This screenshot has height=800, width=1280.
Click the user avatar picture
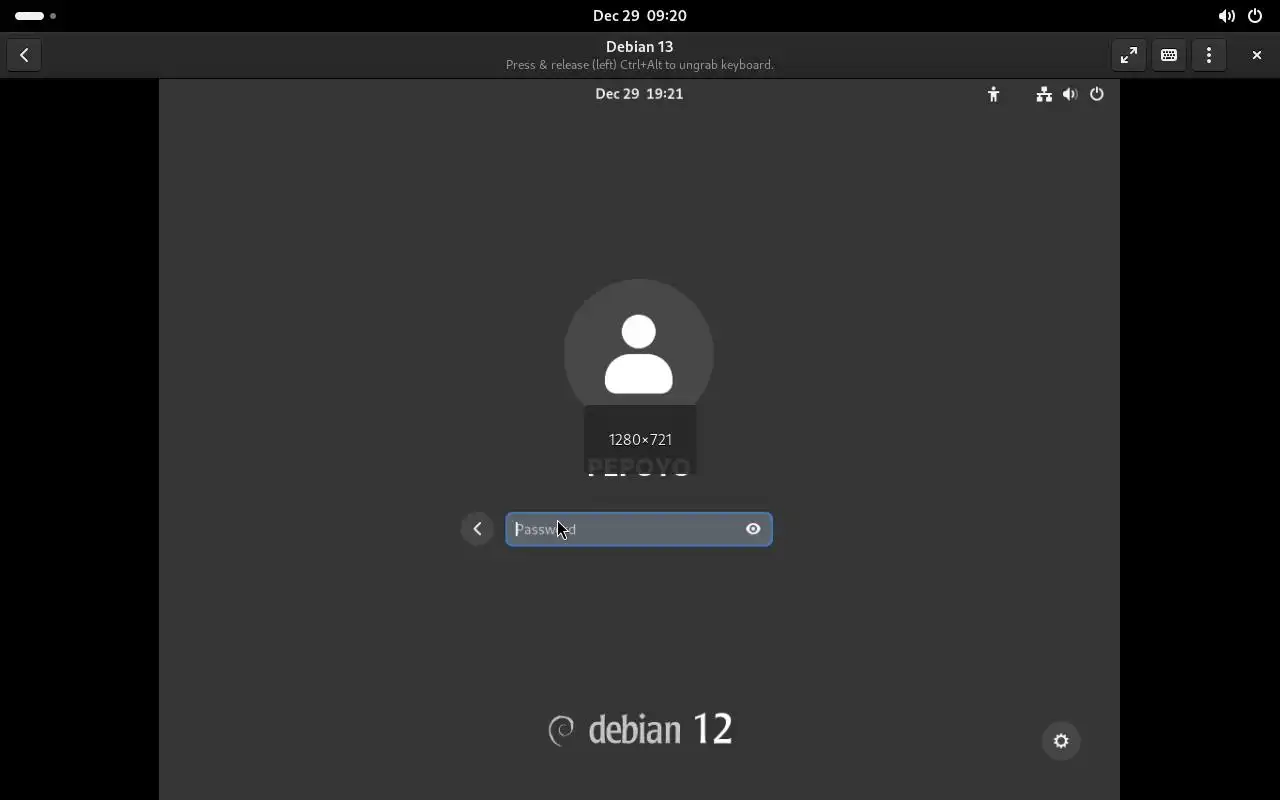tap(639, 354)
